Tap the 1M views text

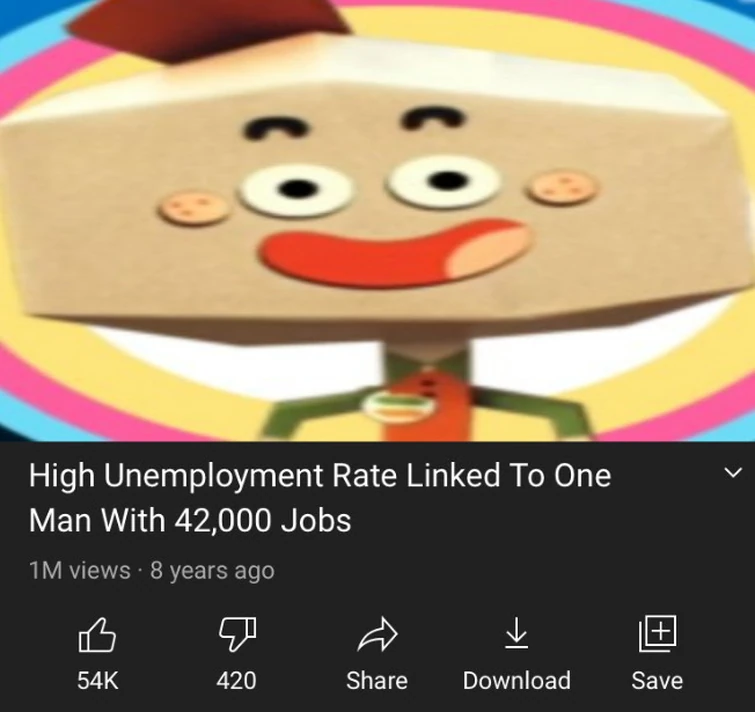[x=79, y=570]
